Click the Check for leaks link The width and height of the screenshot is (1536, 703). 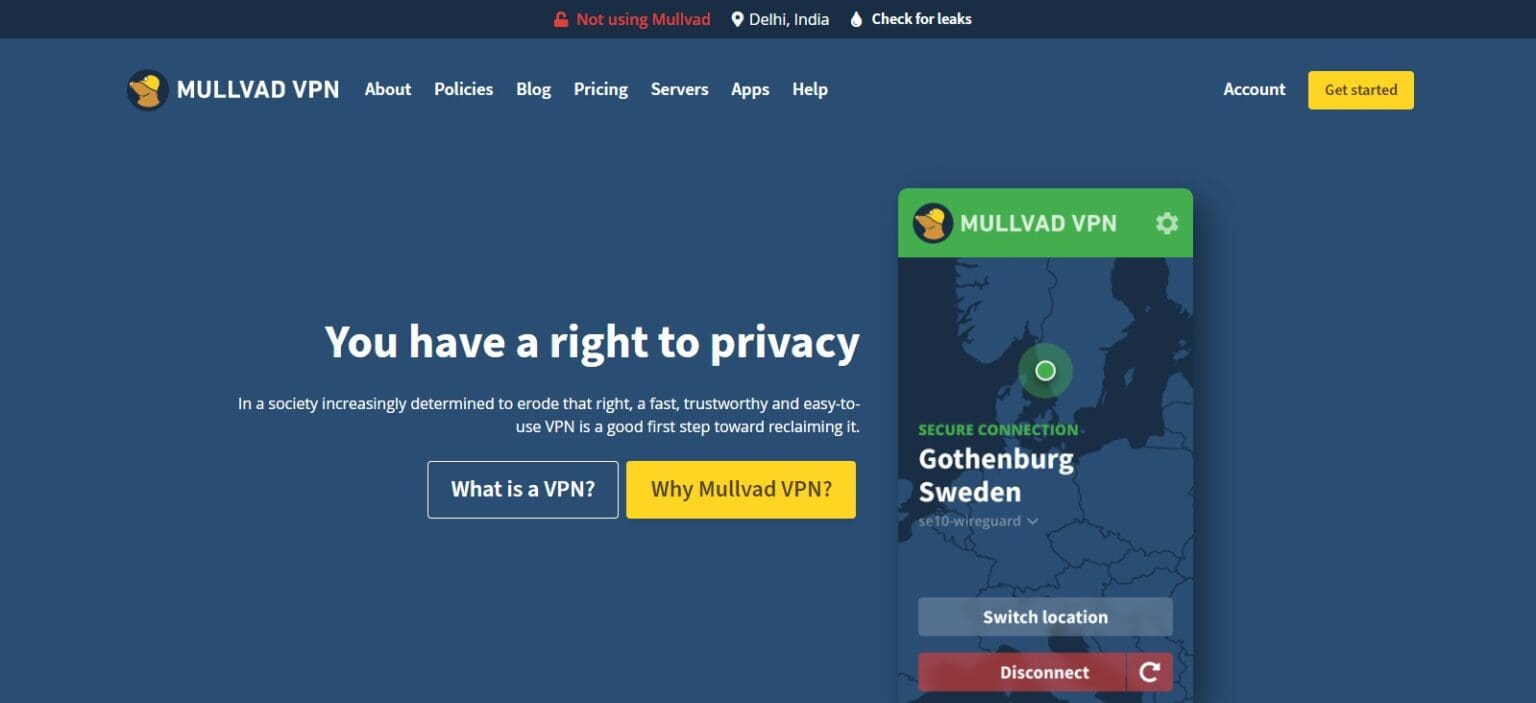[921, 19]
